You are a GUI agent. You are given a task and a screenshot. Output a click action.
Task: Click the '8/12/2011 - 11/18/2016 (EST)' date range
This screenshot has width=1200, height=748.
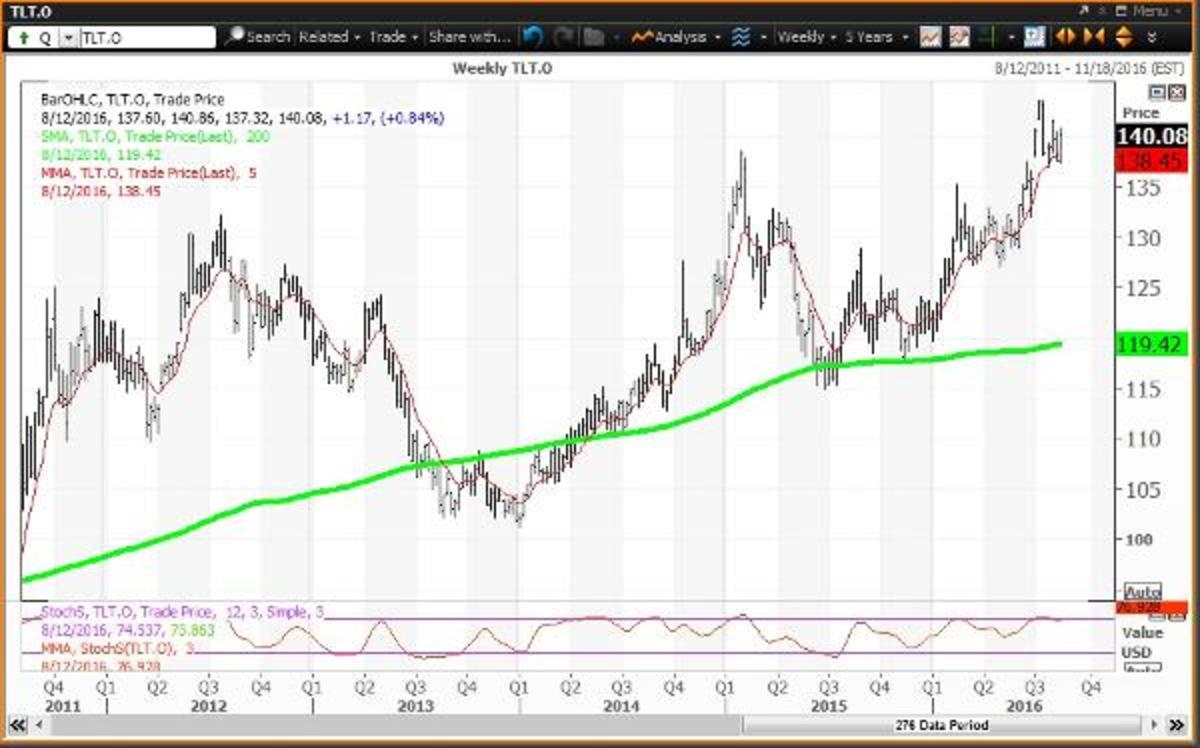pyautogui.click(x=1089, y=67)
